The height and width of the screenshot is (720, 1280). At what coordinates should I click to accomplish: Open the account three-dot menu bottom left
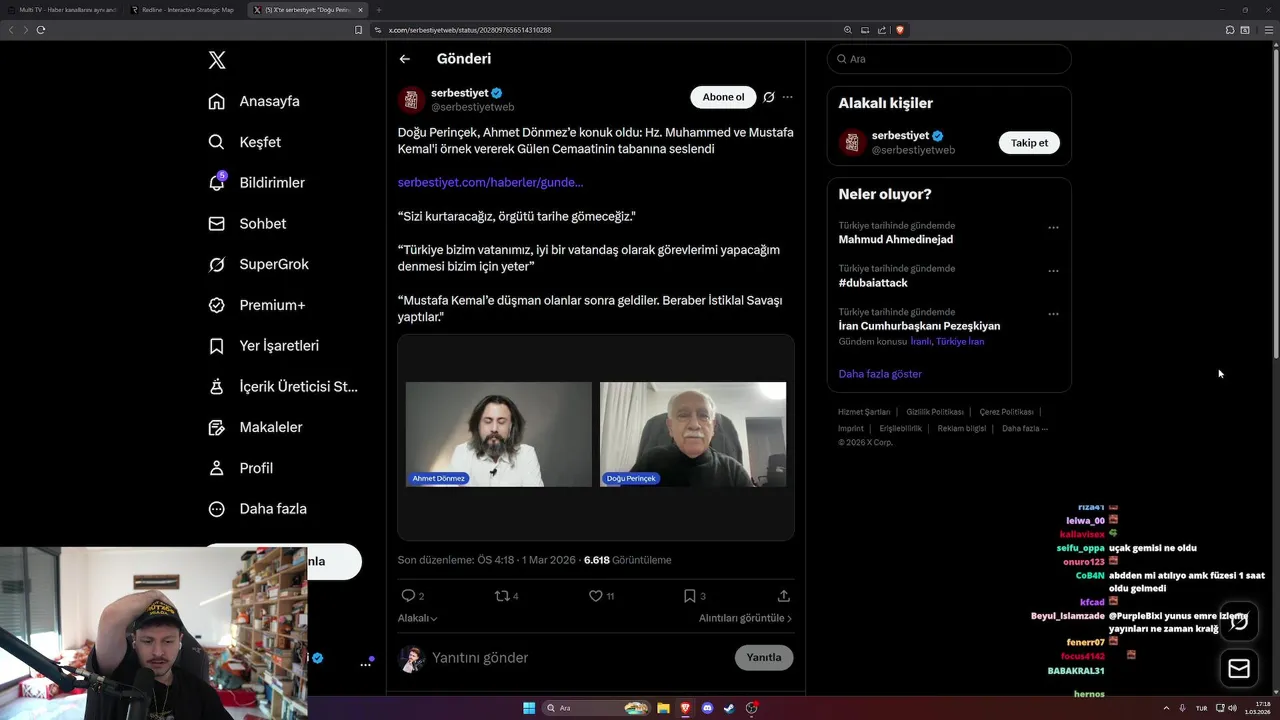pyautogui.click(x=366, y=664)
